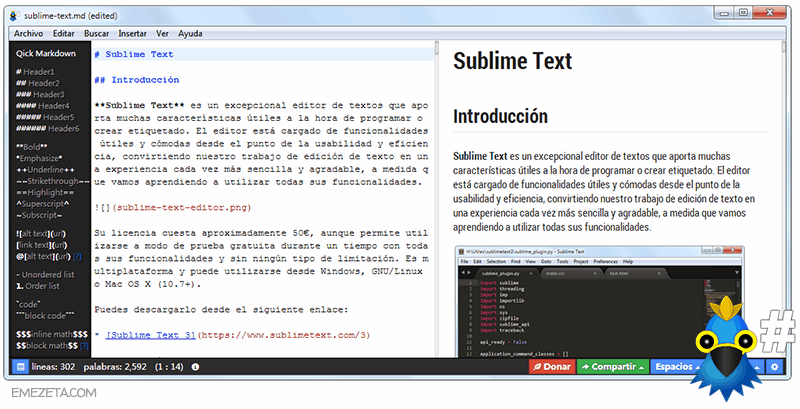
Task: Open the Archivo menu
Action: pyautogui.click(x=28, y=34)
